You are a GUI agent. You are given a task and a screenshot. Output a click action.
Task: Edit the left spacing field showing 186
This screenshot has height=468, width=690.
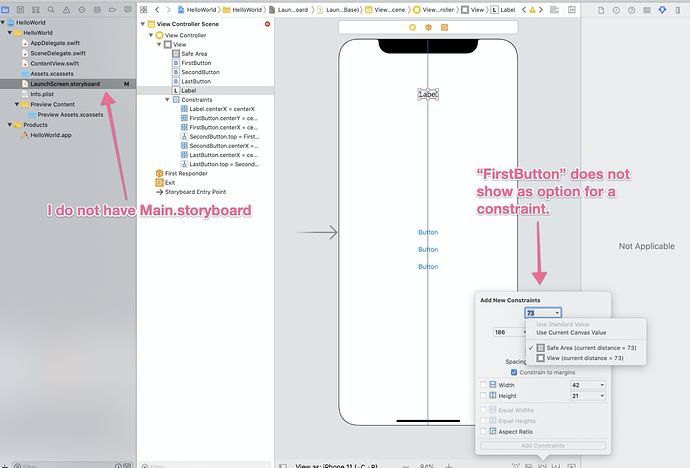pos(508,332)
